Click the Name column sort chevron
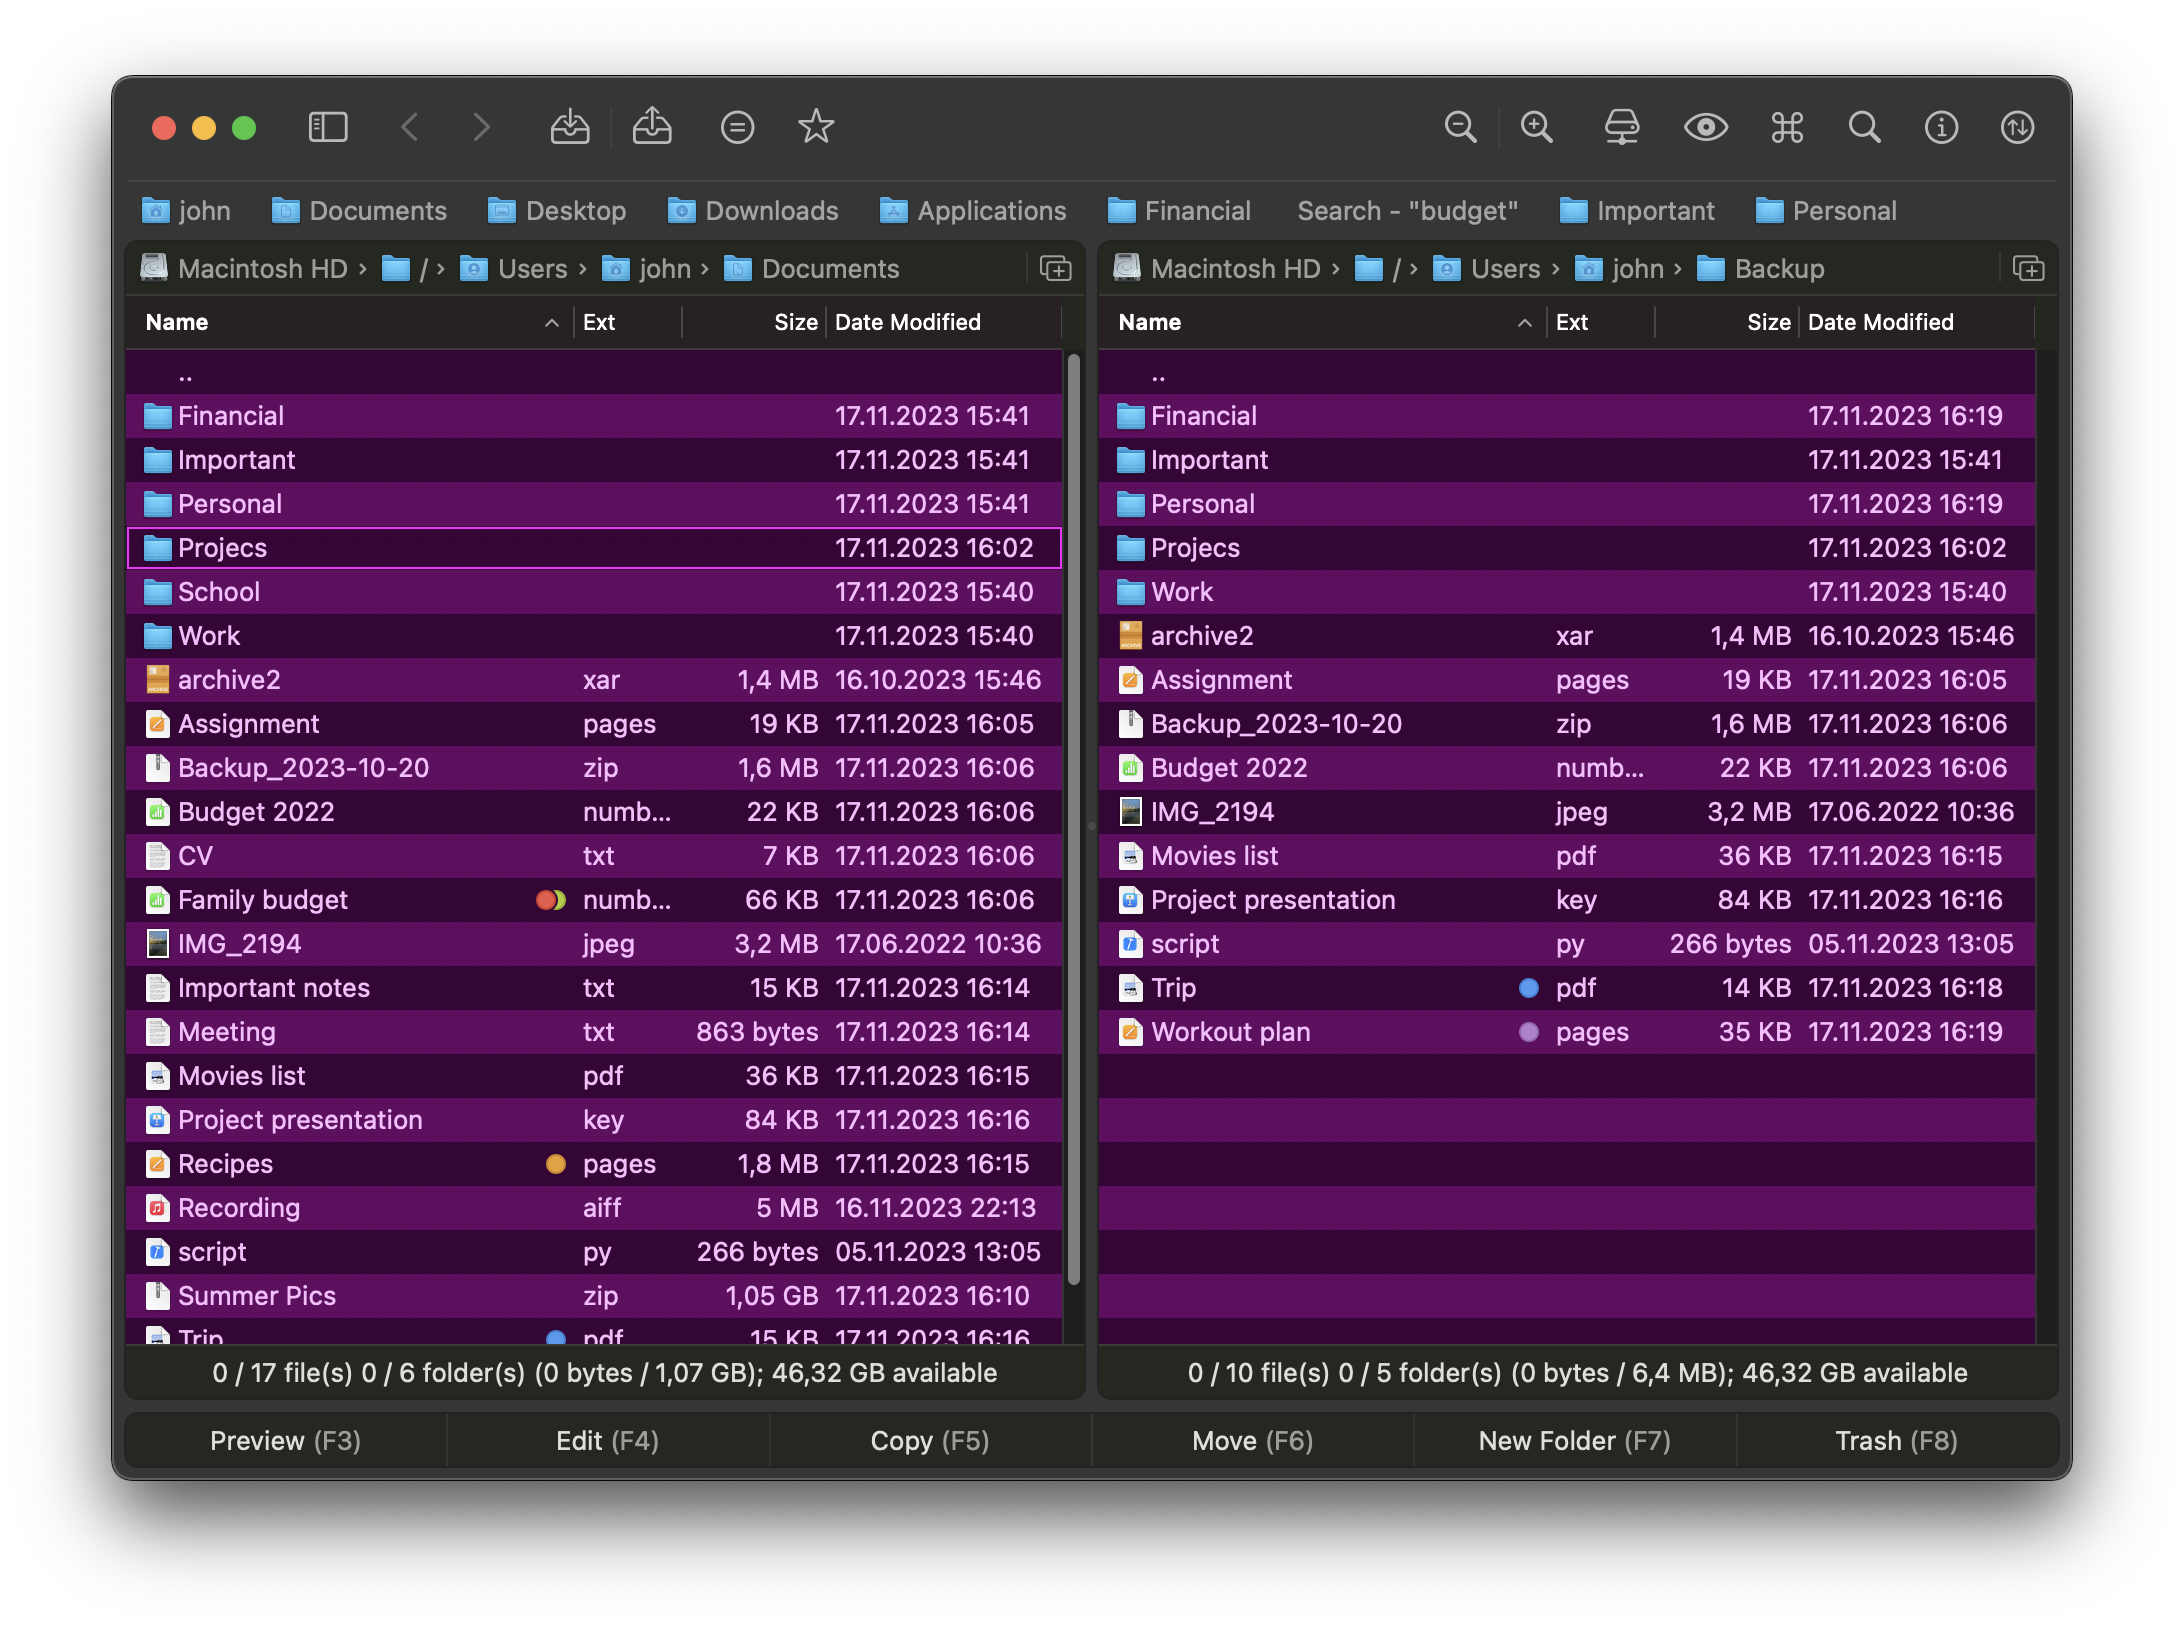The image size is (2184, 1628). coord(552,322)
